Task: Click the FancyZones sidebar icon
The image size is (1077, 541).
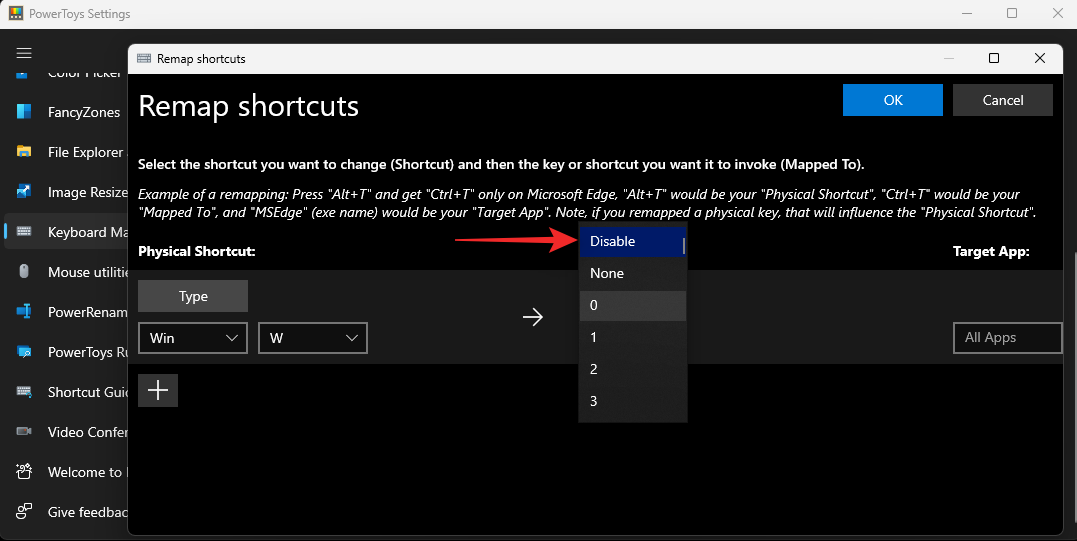Action: [24, 112]
